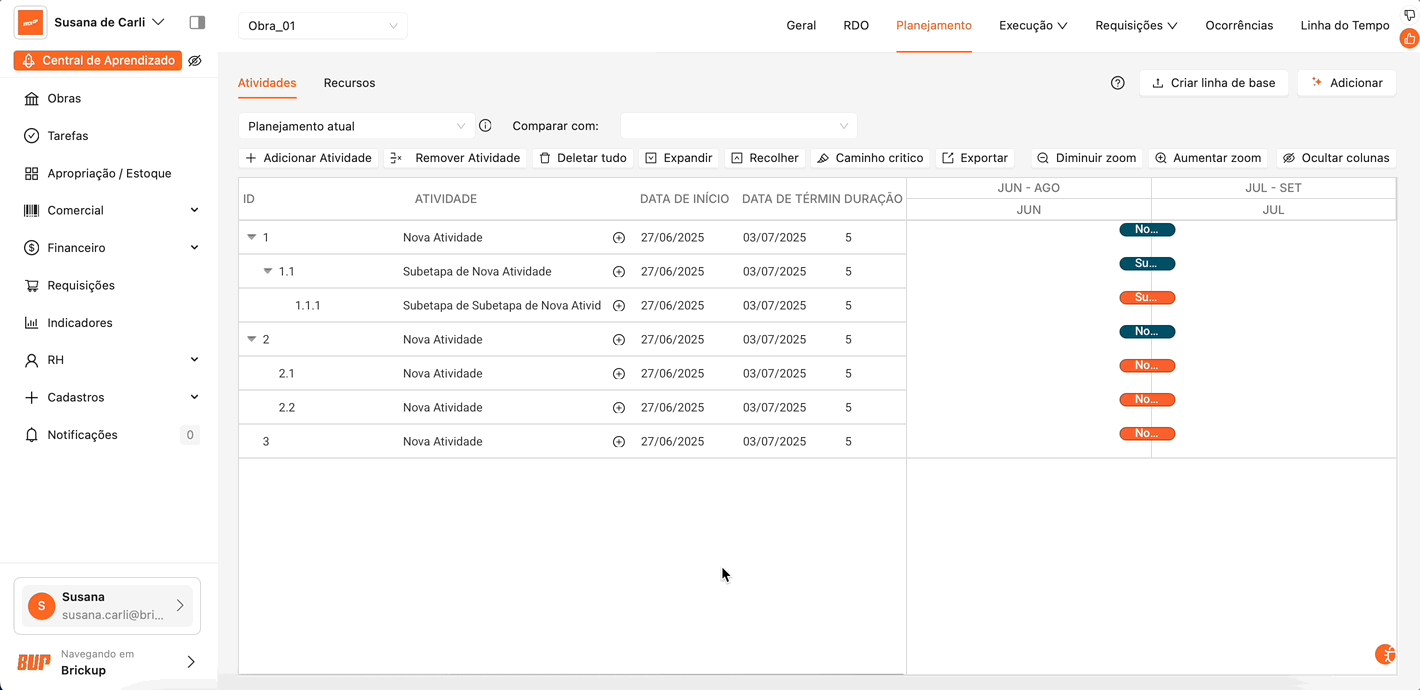Select 'Subetapa de Nova Atividade' in row 1.1
1420x690 pixels.
pos(477,272)
